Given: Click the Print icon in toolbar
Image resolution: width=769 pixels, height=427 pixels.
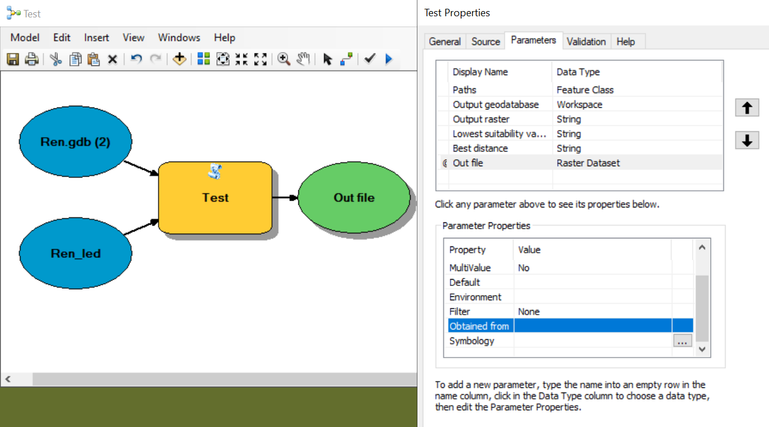Looking at the screenshot, I should (x=32, y=59).
